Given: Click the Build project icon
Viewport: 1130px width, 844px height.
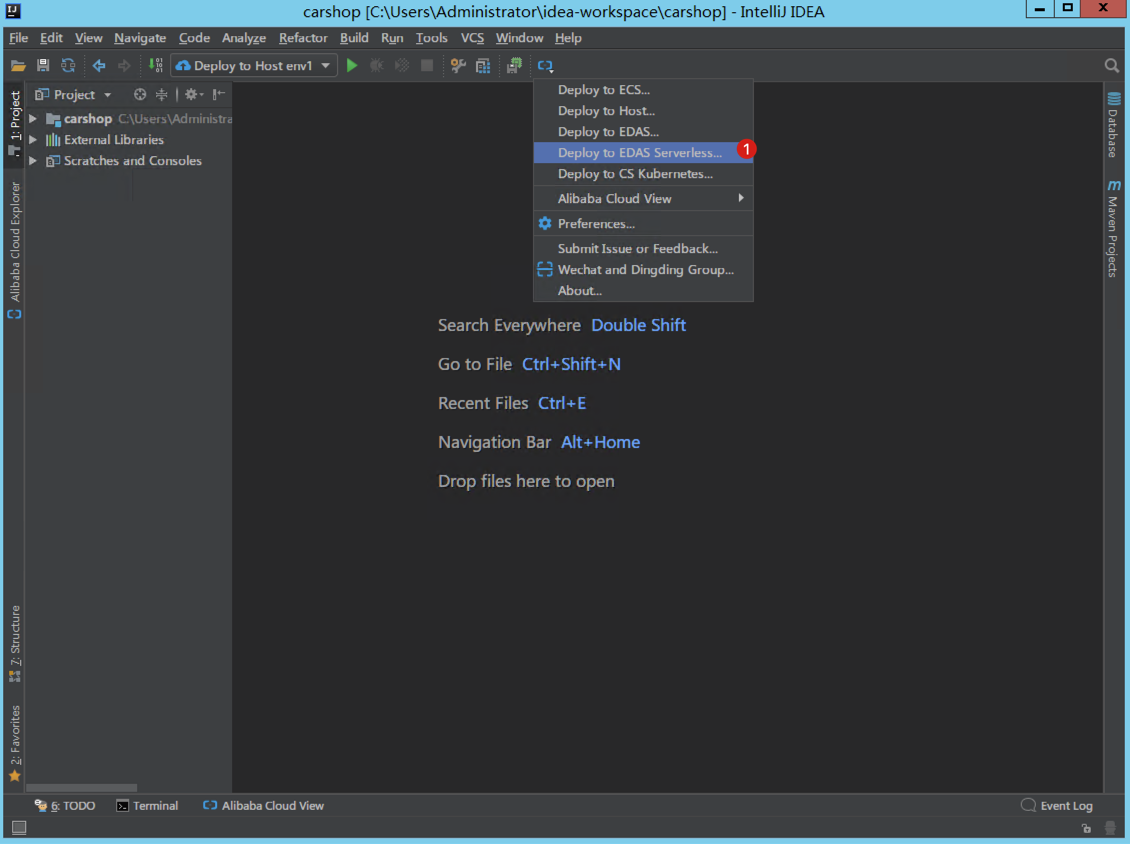Looking at the screenshot, I should [x=155, y=66].
